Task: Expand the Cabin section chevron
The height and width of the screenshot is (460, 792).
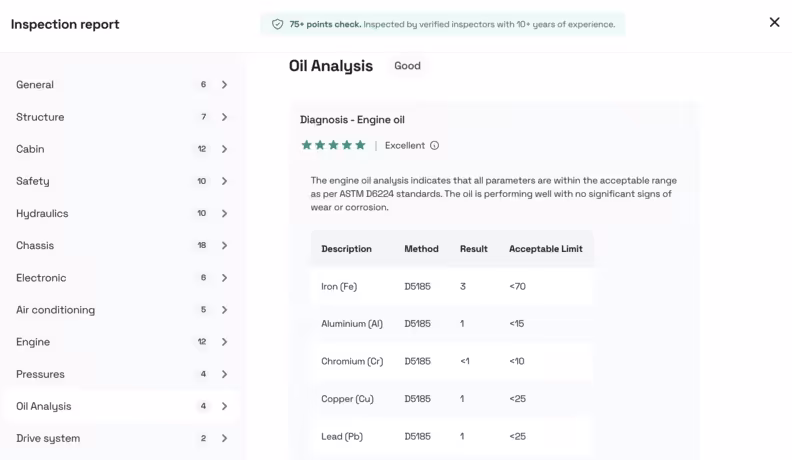Action: 224,149
